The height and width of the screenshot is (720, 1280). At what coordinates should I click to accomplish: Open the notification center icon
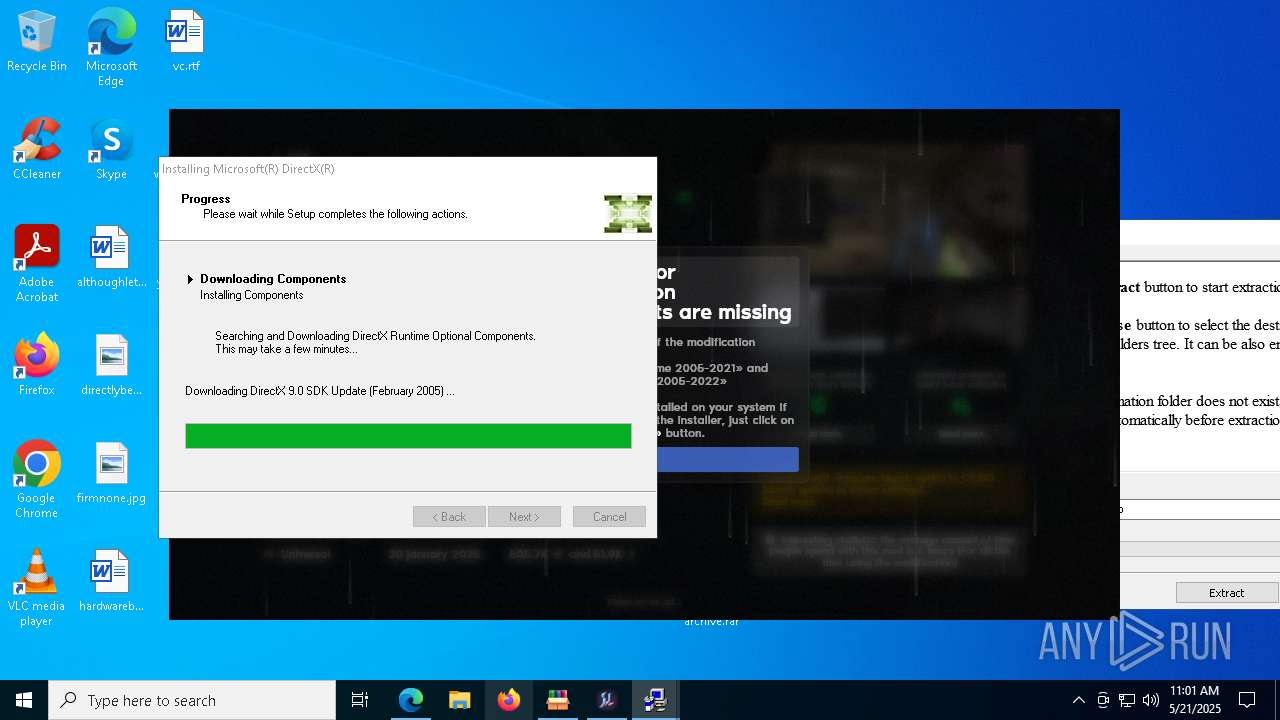[x=1247, y=700]
